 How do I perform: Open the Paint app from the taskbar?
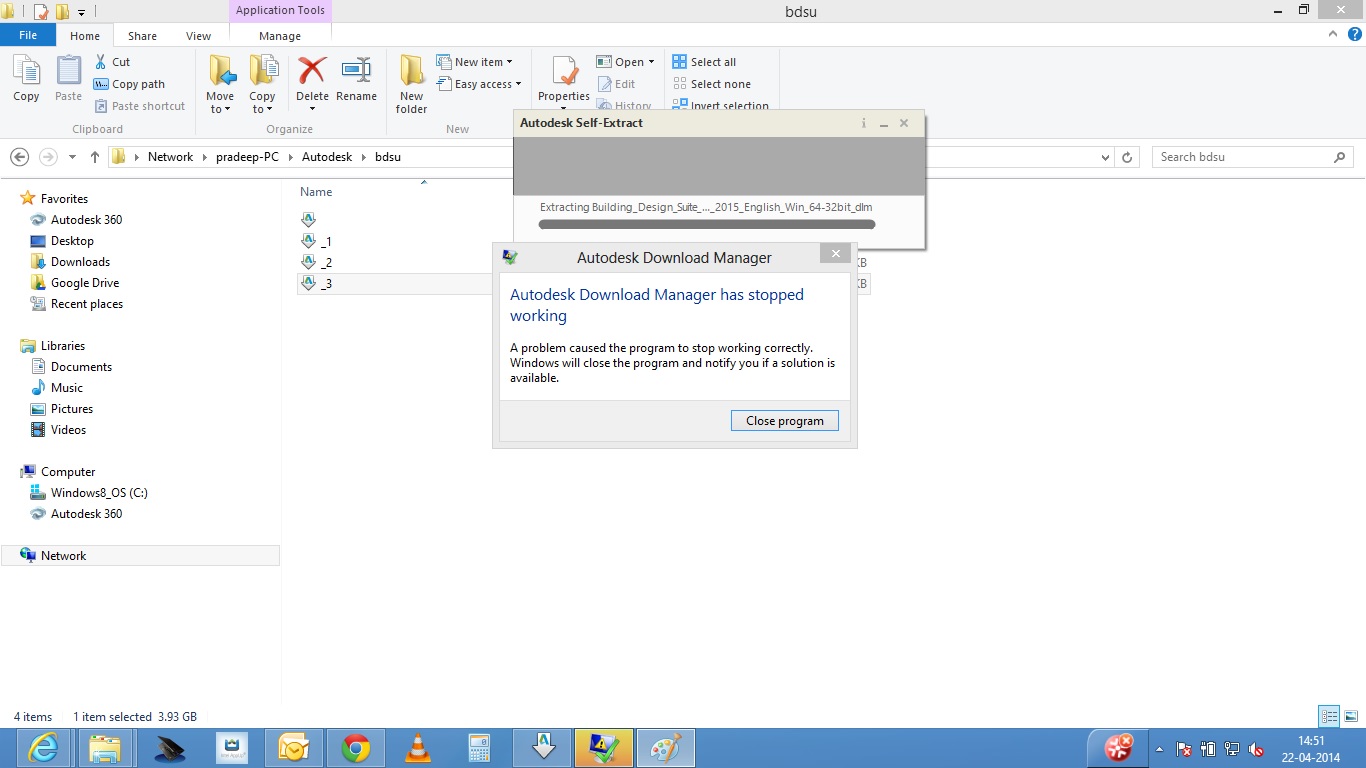(x=666, y=748)
